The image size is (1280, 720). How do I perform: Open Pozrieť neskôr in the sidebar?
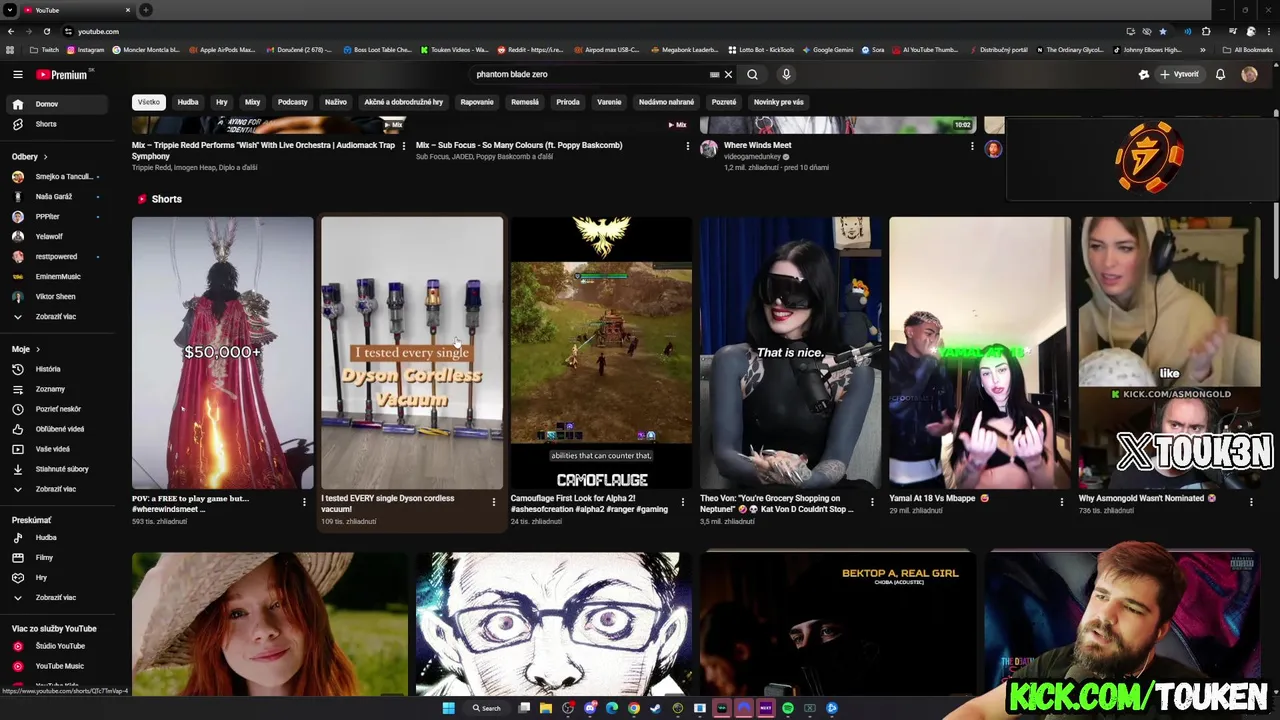[58, 409]
